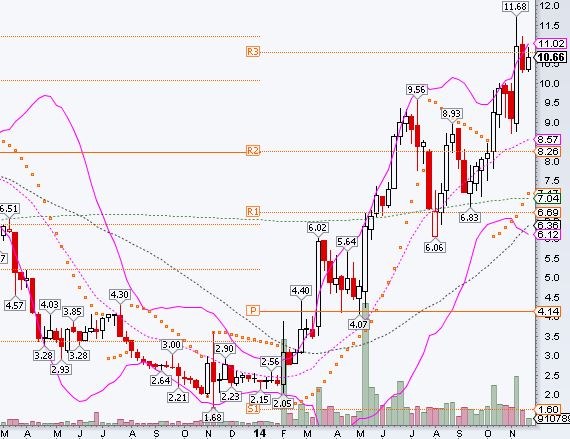Select the 6.83 swing low label
Viewport: 570px width, 439px height.
tap(470, 217)
